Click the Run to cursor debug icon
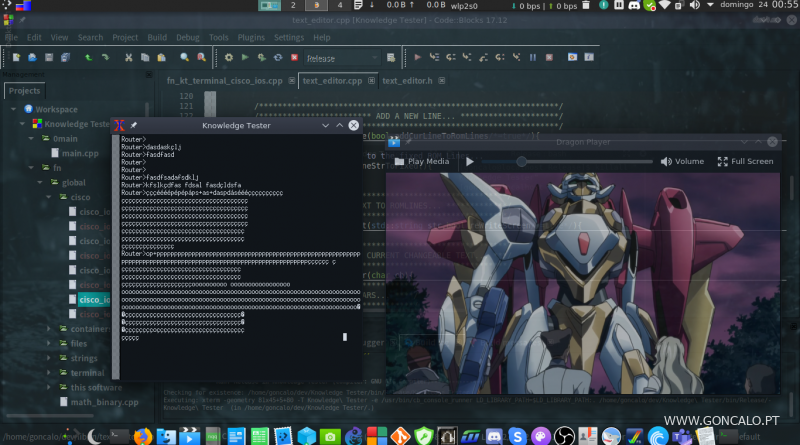 [434, 57]
